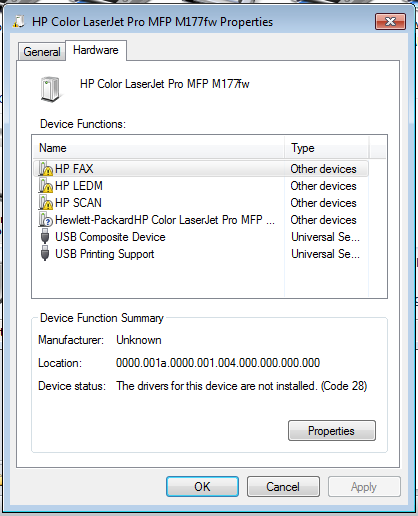Select the HP LEDM row text

point(79,186)
